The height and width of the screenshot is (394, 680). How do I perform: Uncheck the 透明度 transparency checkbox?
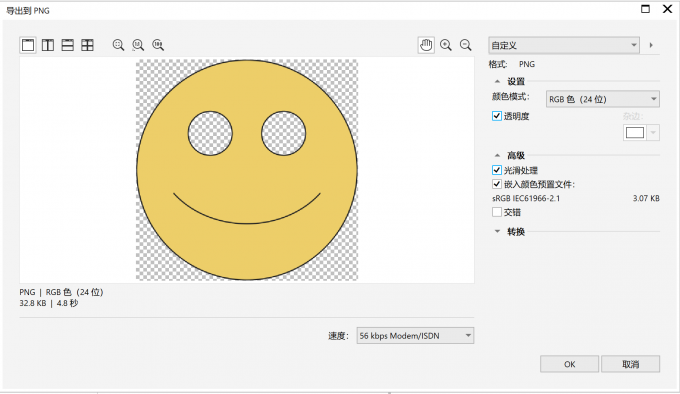pos(497,116)
